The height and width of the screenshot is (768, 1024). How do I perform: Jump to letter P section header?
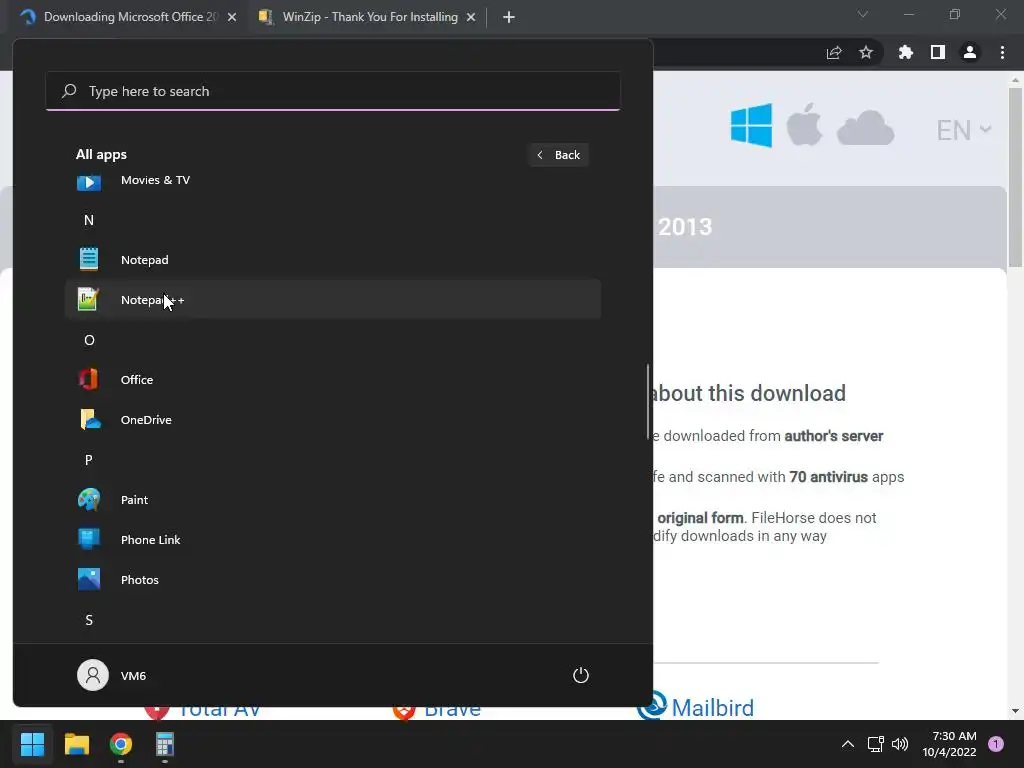89,460
